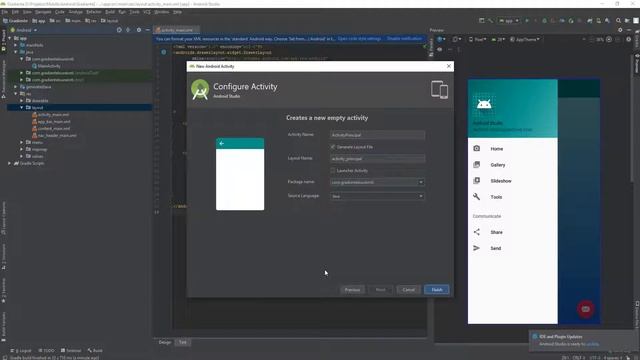The height and width of the screenshot is (360, 640).
Task: Open the Refactor menu
Action: click(94, 12)
